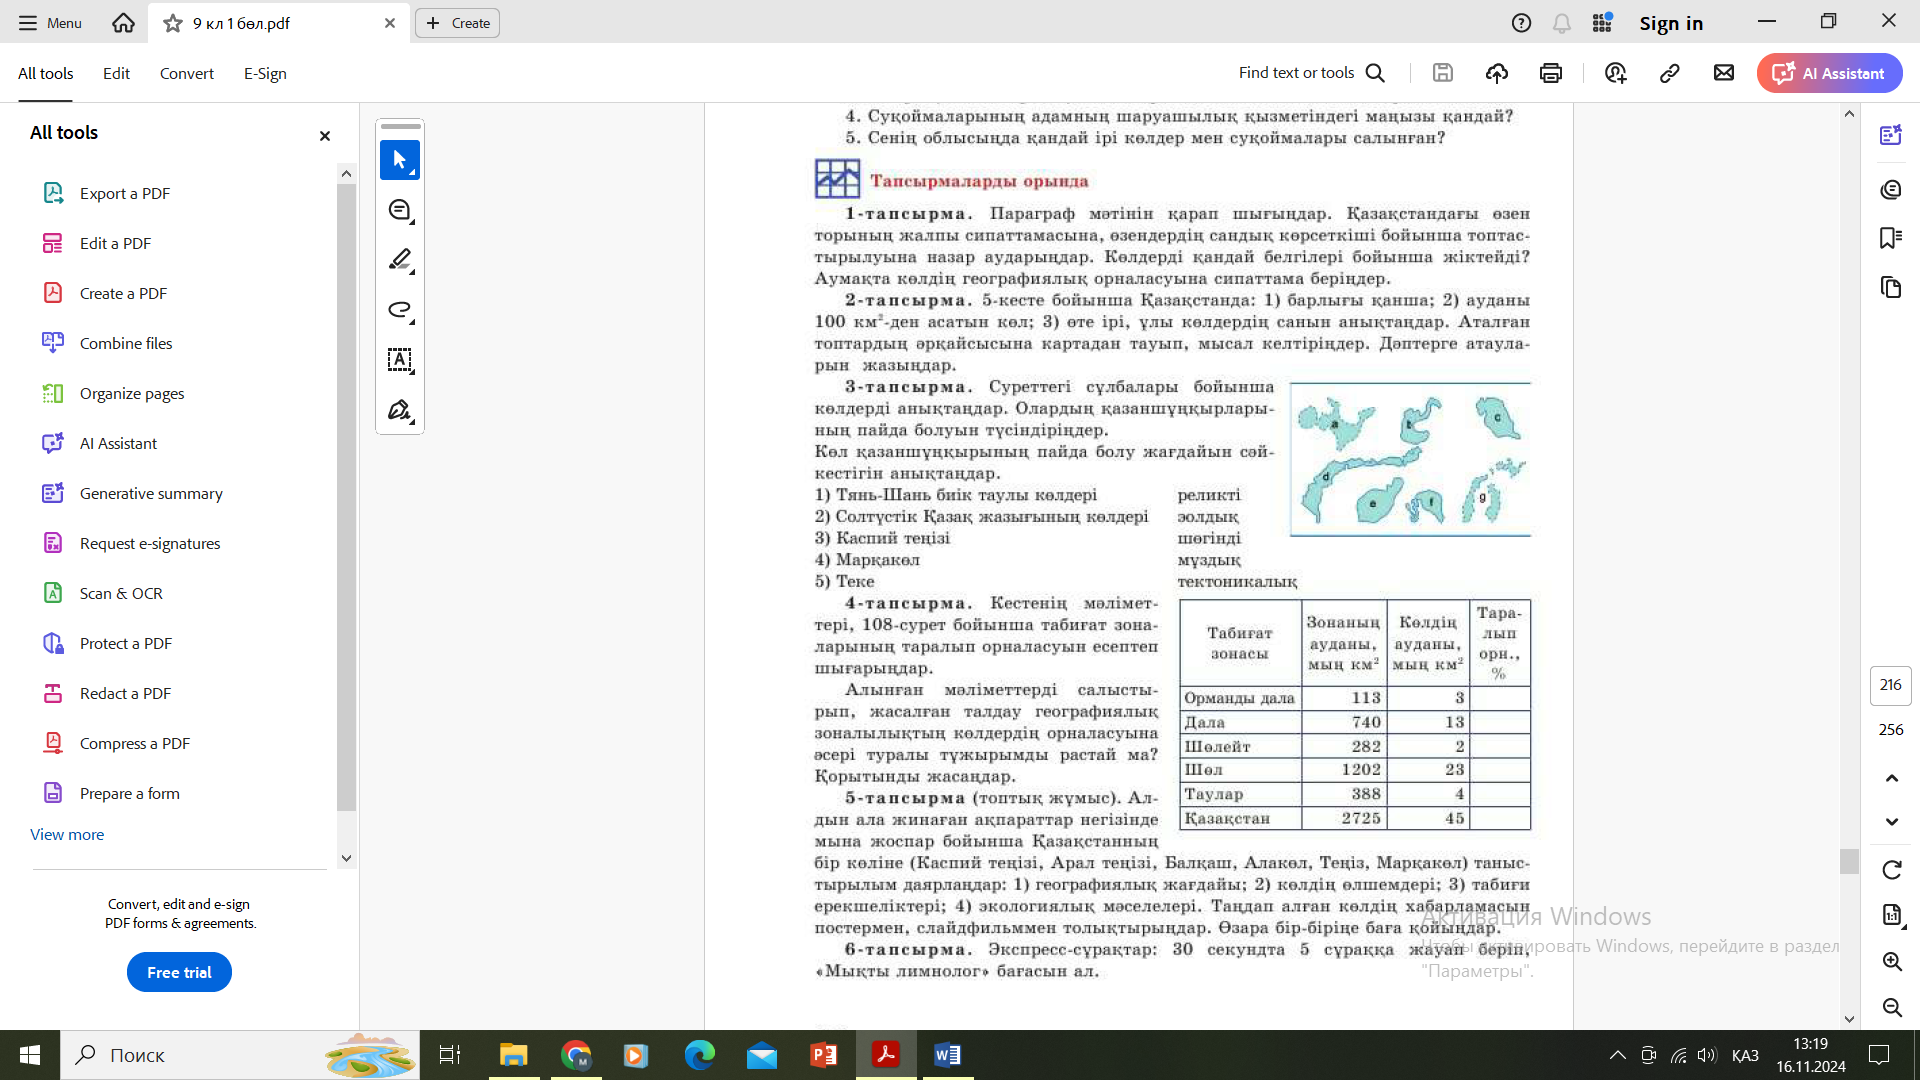Viewport: 1920px width, 1080px height.
Task: Select the arrow selection tool
Action: click(x=399, y=160)
